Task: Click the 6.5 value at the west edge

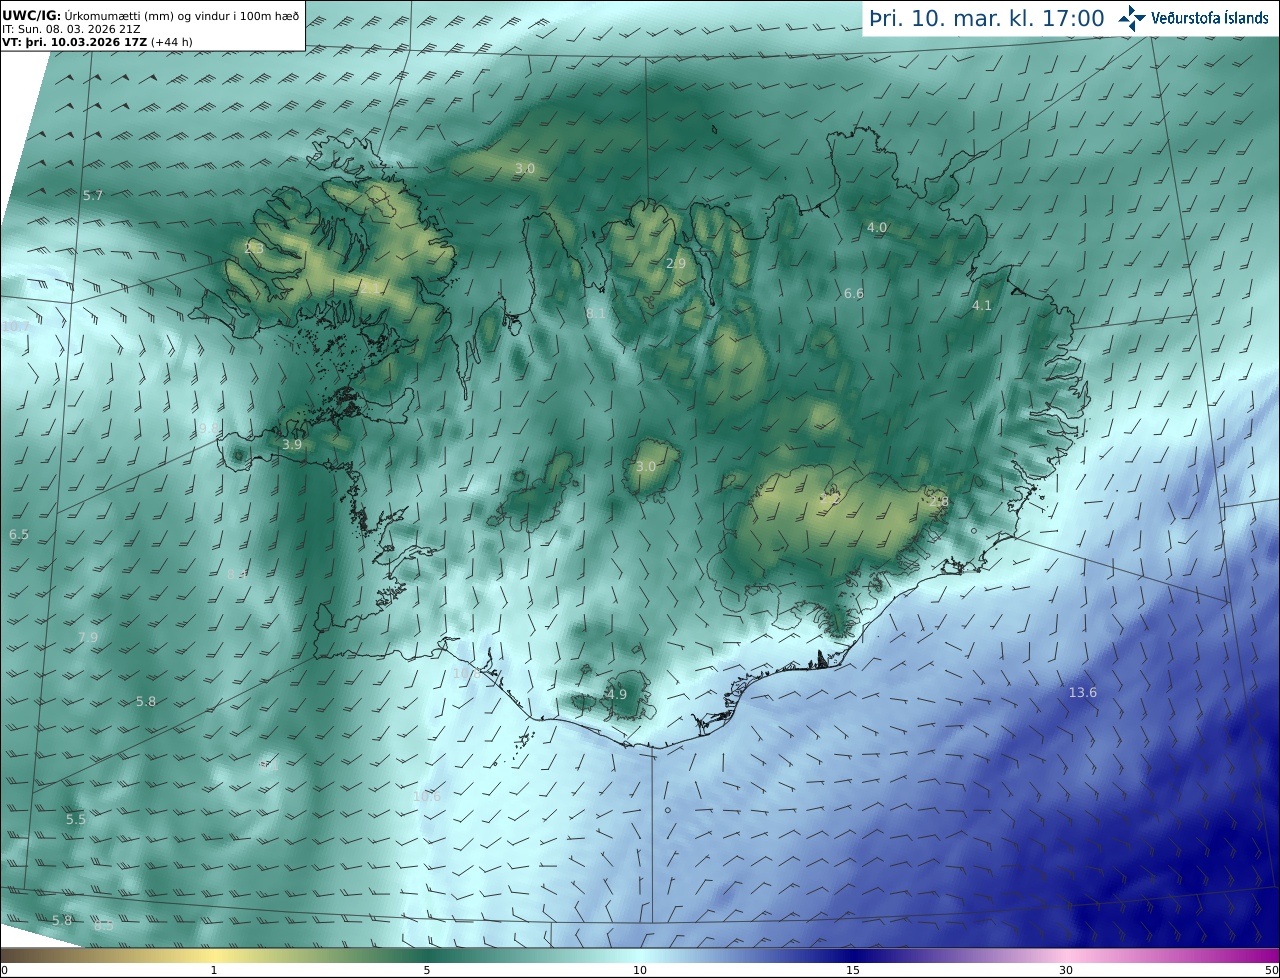Action: 19,536
